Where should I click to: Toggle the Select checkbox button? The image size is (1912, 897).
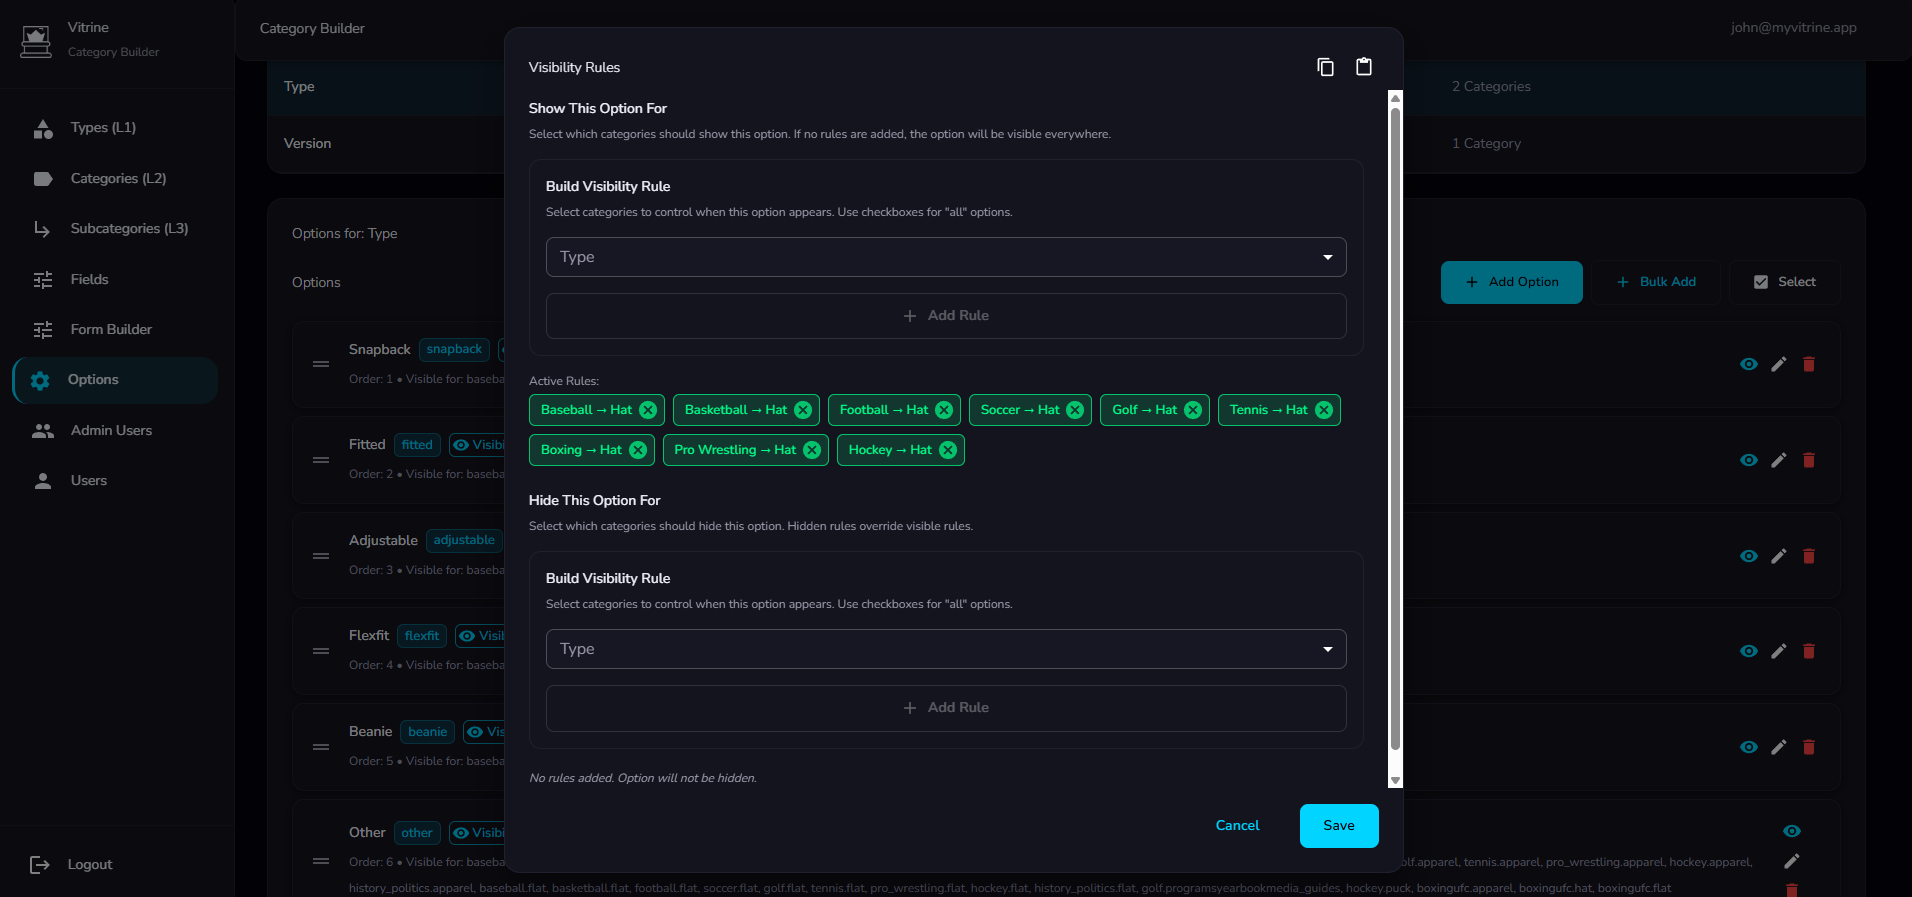point(1785,282)
